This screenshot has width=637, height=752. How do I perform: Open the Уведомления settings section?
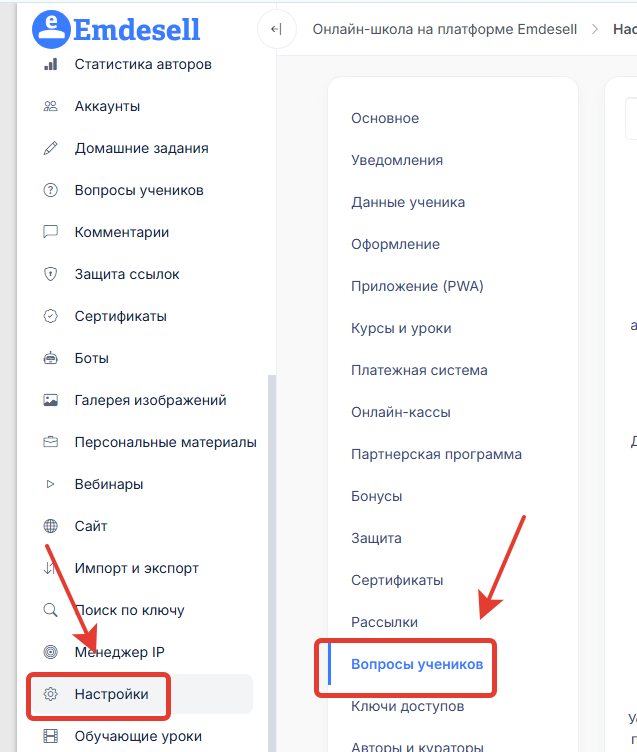point(397,160)
